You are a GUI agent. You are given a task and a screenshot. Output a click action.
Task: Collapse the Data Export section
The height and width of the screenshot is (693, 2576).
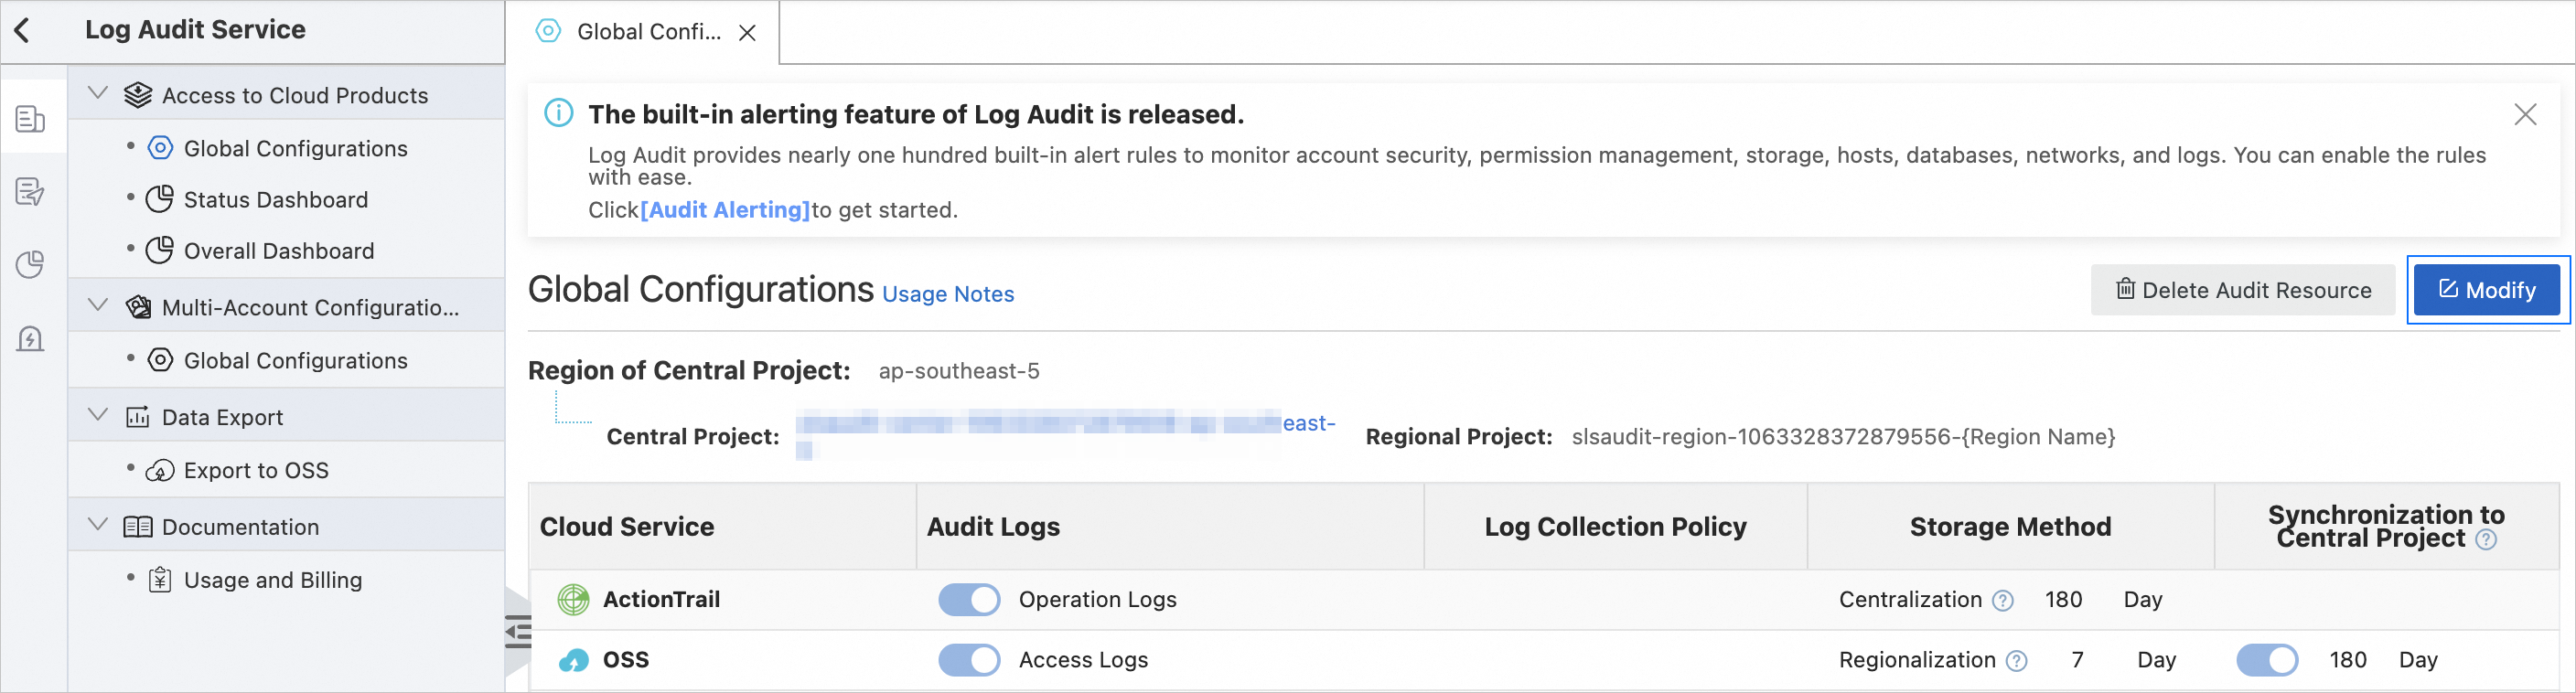(98, 416)
